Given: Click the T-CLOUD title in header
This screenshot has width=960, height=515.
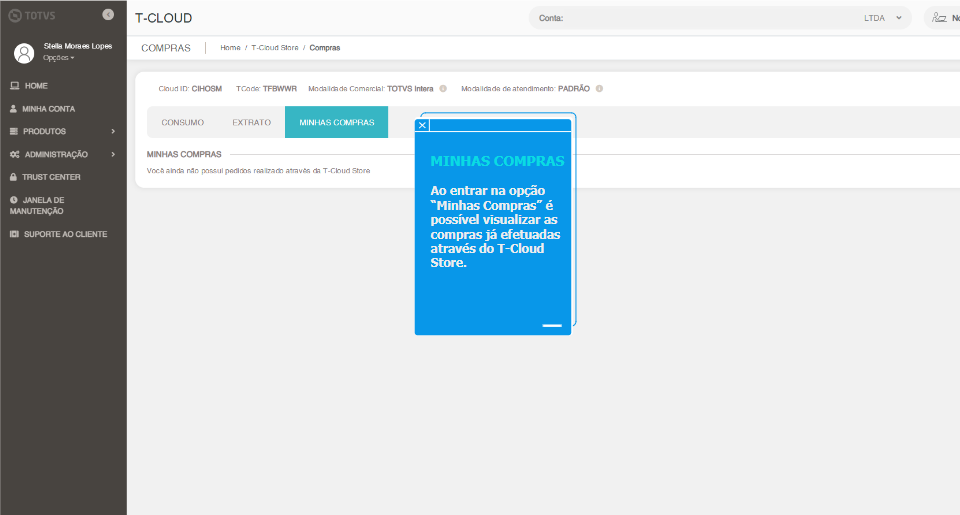Looking at the screenshot, I should tap(163, 18).
